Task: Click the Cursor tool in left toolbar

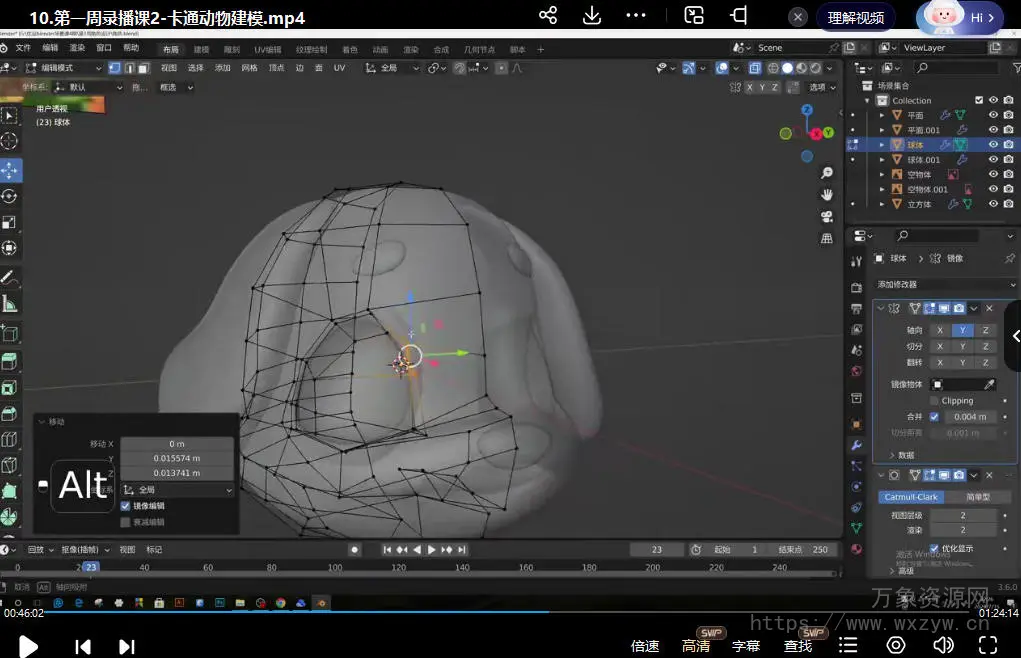Action: [10, 141]
